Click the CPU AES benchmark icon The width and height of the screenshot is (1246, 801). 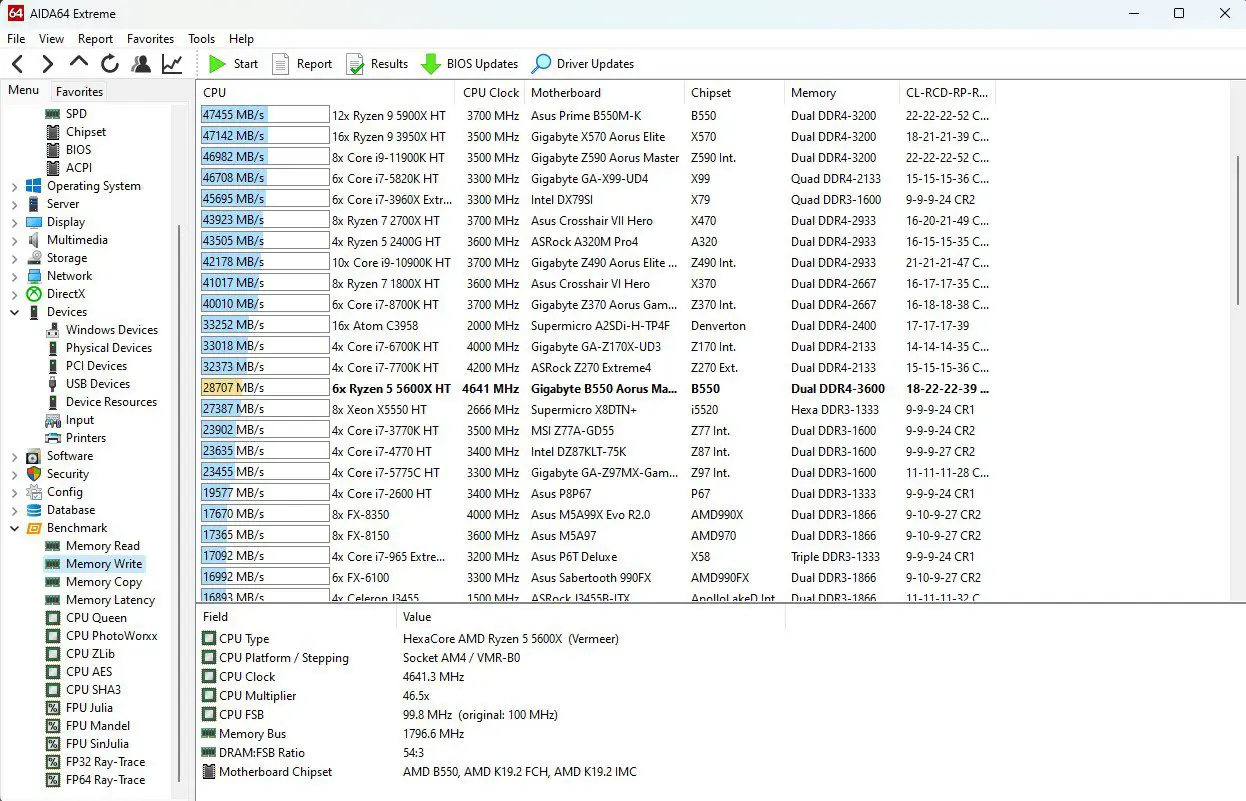point(53,672)
